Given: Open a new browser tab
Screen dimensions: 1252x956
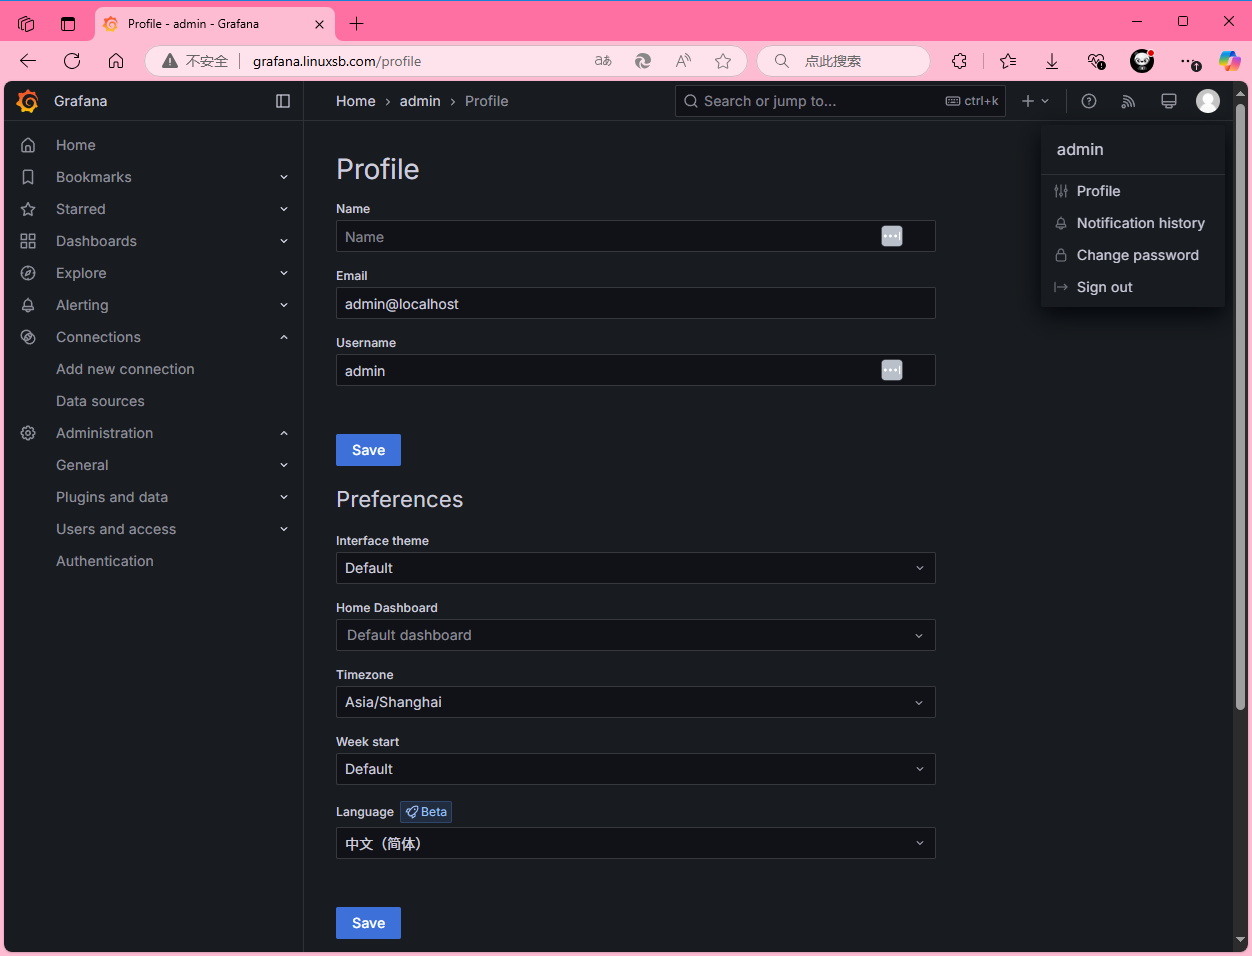Looking at the screenshot, I should pos(357,23).
